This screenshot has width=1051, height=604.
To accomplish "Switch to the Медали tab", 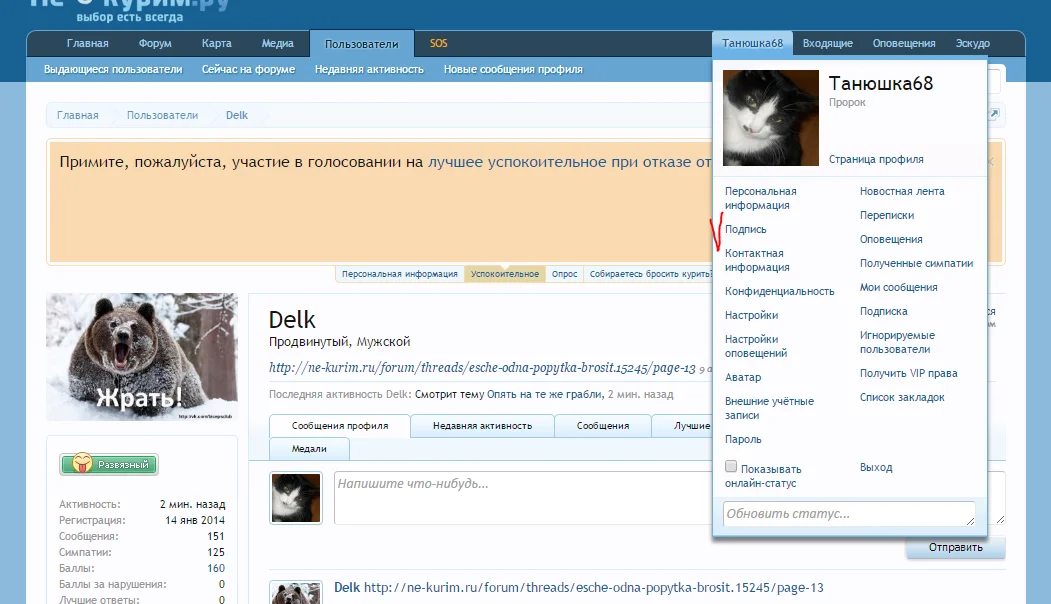I will coord(309,448).
